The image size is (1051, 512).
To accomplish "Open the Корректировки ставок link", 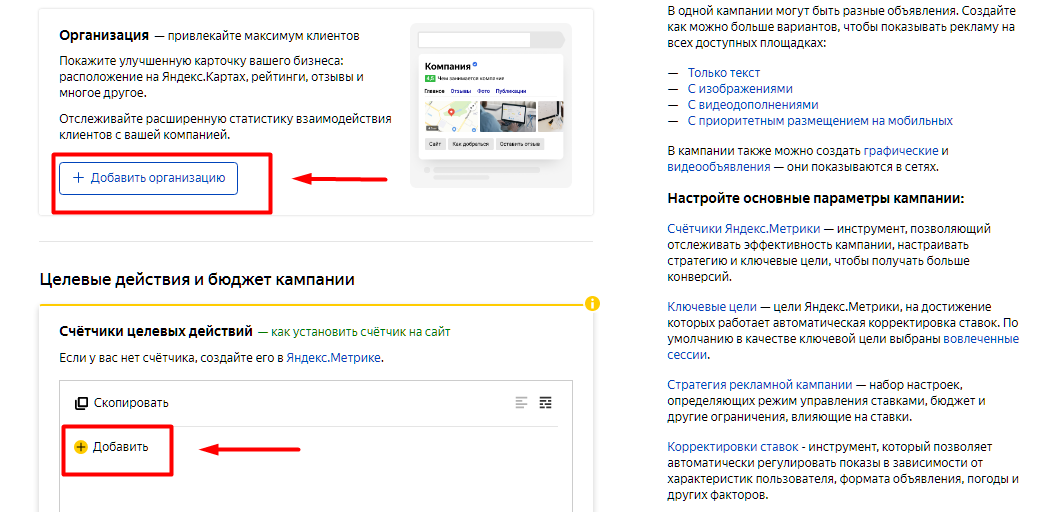I will pyautogui.click(x=733, y=446).
